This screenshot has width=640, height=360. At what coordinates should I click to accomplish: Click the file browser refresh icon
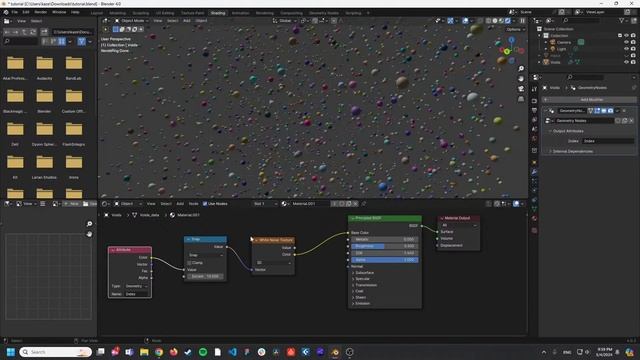tap(33, 31)
